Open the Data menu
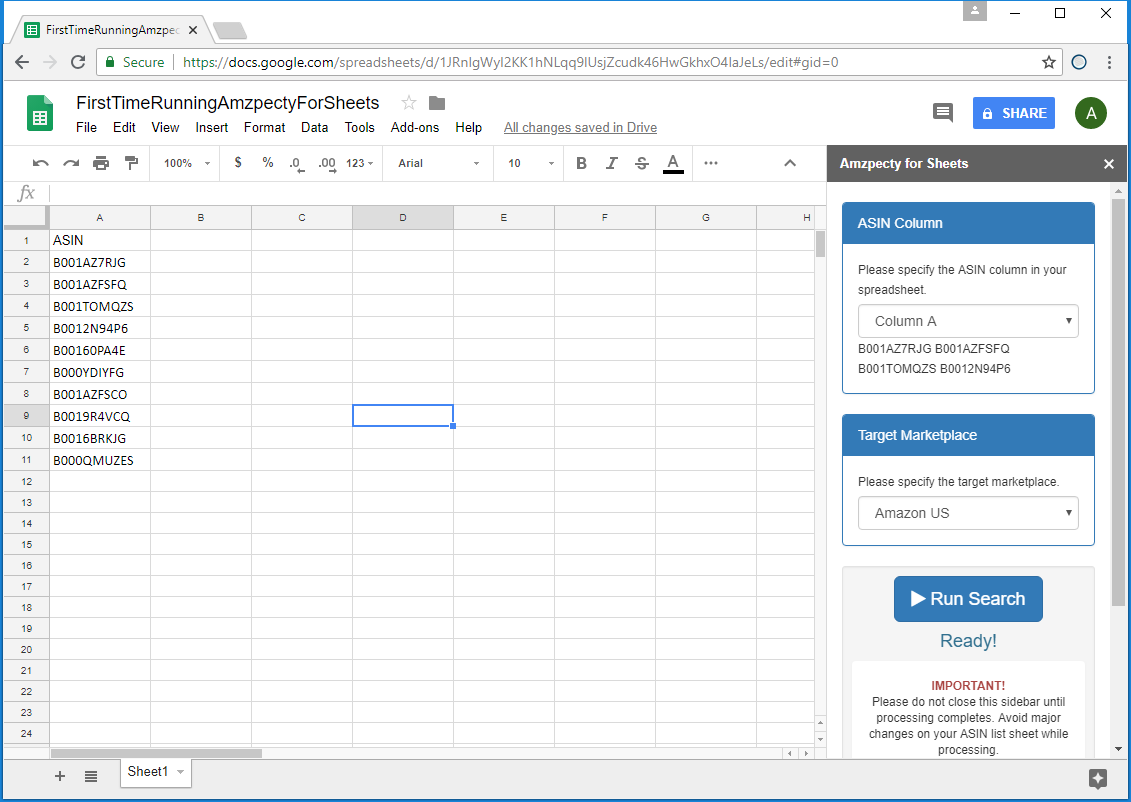This screenshot has height=802, width=1131. pyautogui.click(x=314, y=127)
